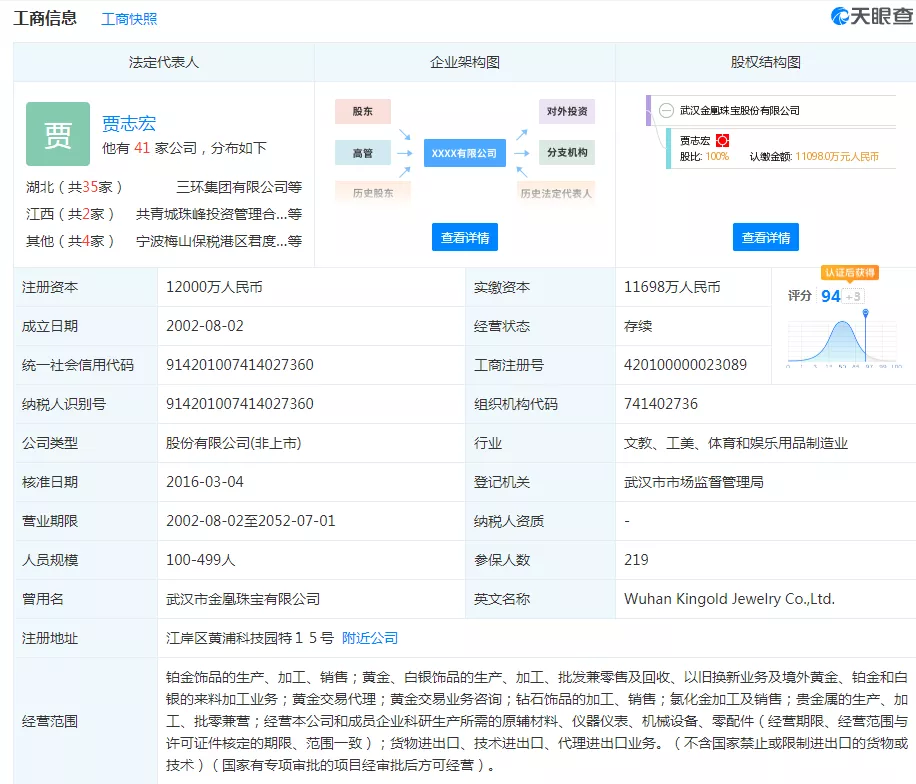
Task: Open the 历史法定代表人 diagram node
Action: tap(557, 190)
